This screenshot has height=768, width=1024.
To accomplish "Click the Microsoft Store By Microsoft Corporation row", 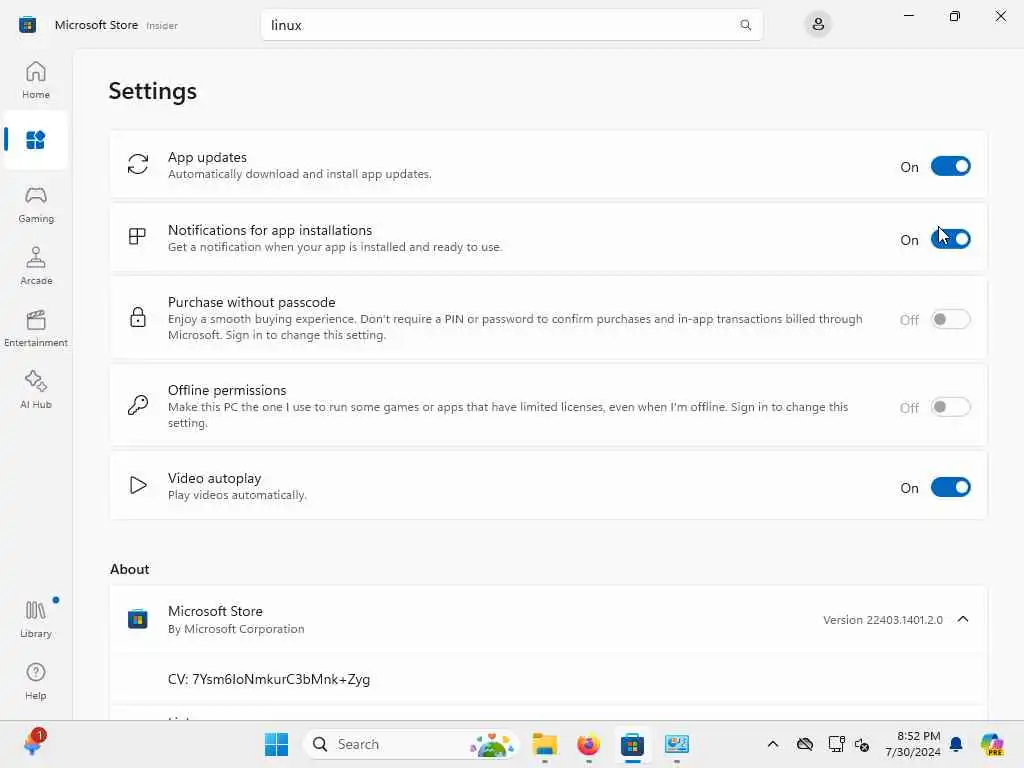I will (x=548, y=619).
